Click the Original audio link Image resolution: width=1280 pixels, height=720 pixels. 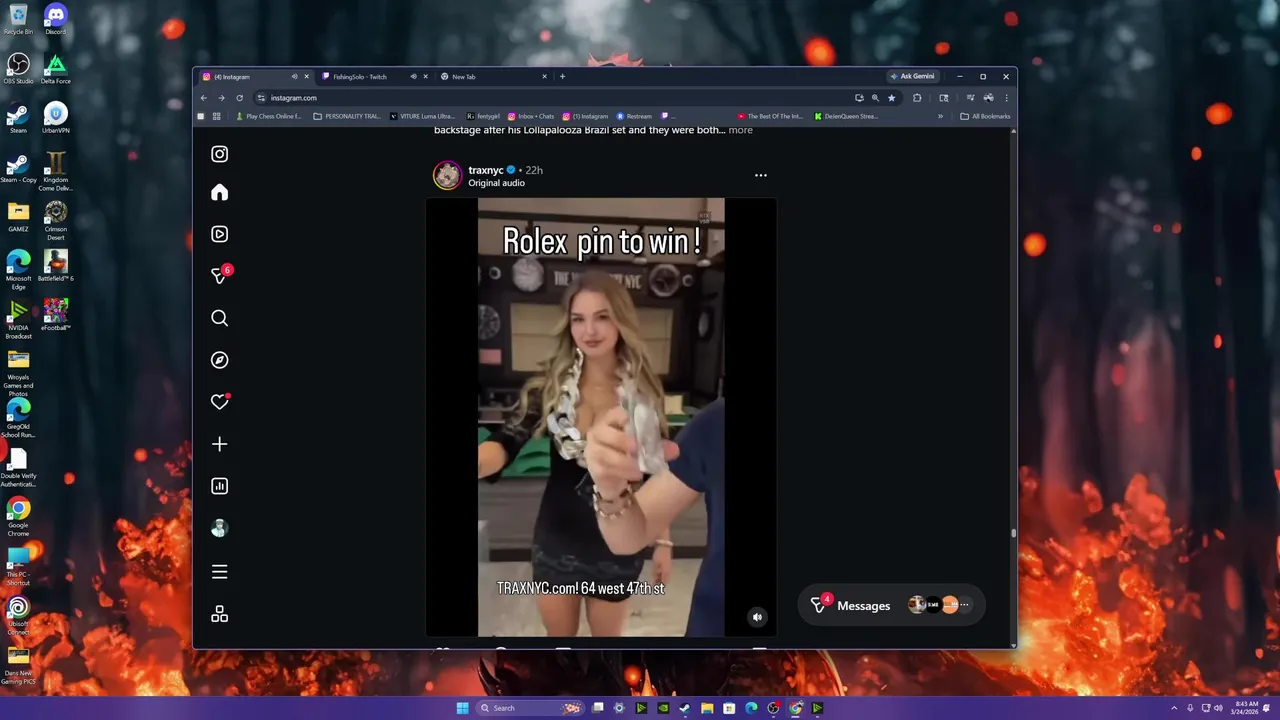(496, 183)
